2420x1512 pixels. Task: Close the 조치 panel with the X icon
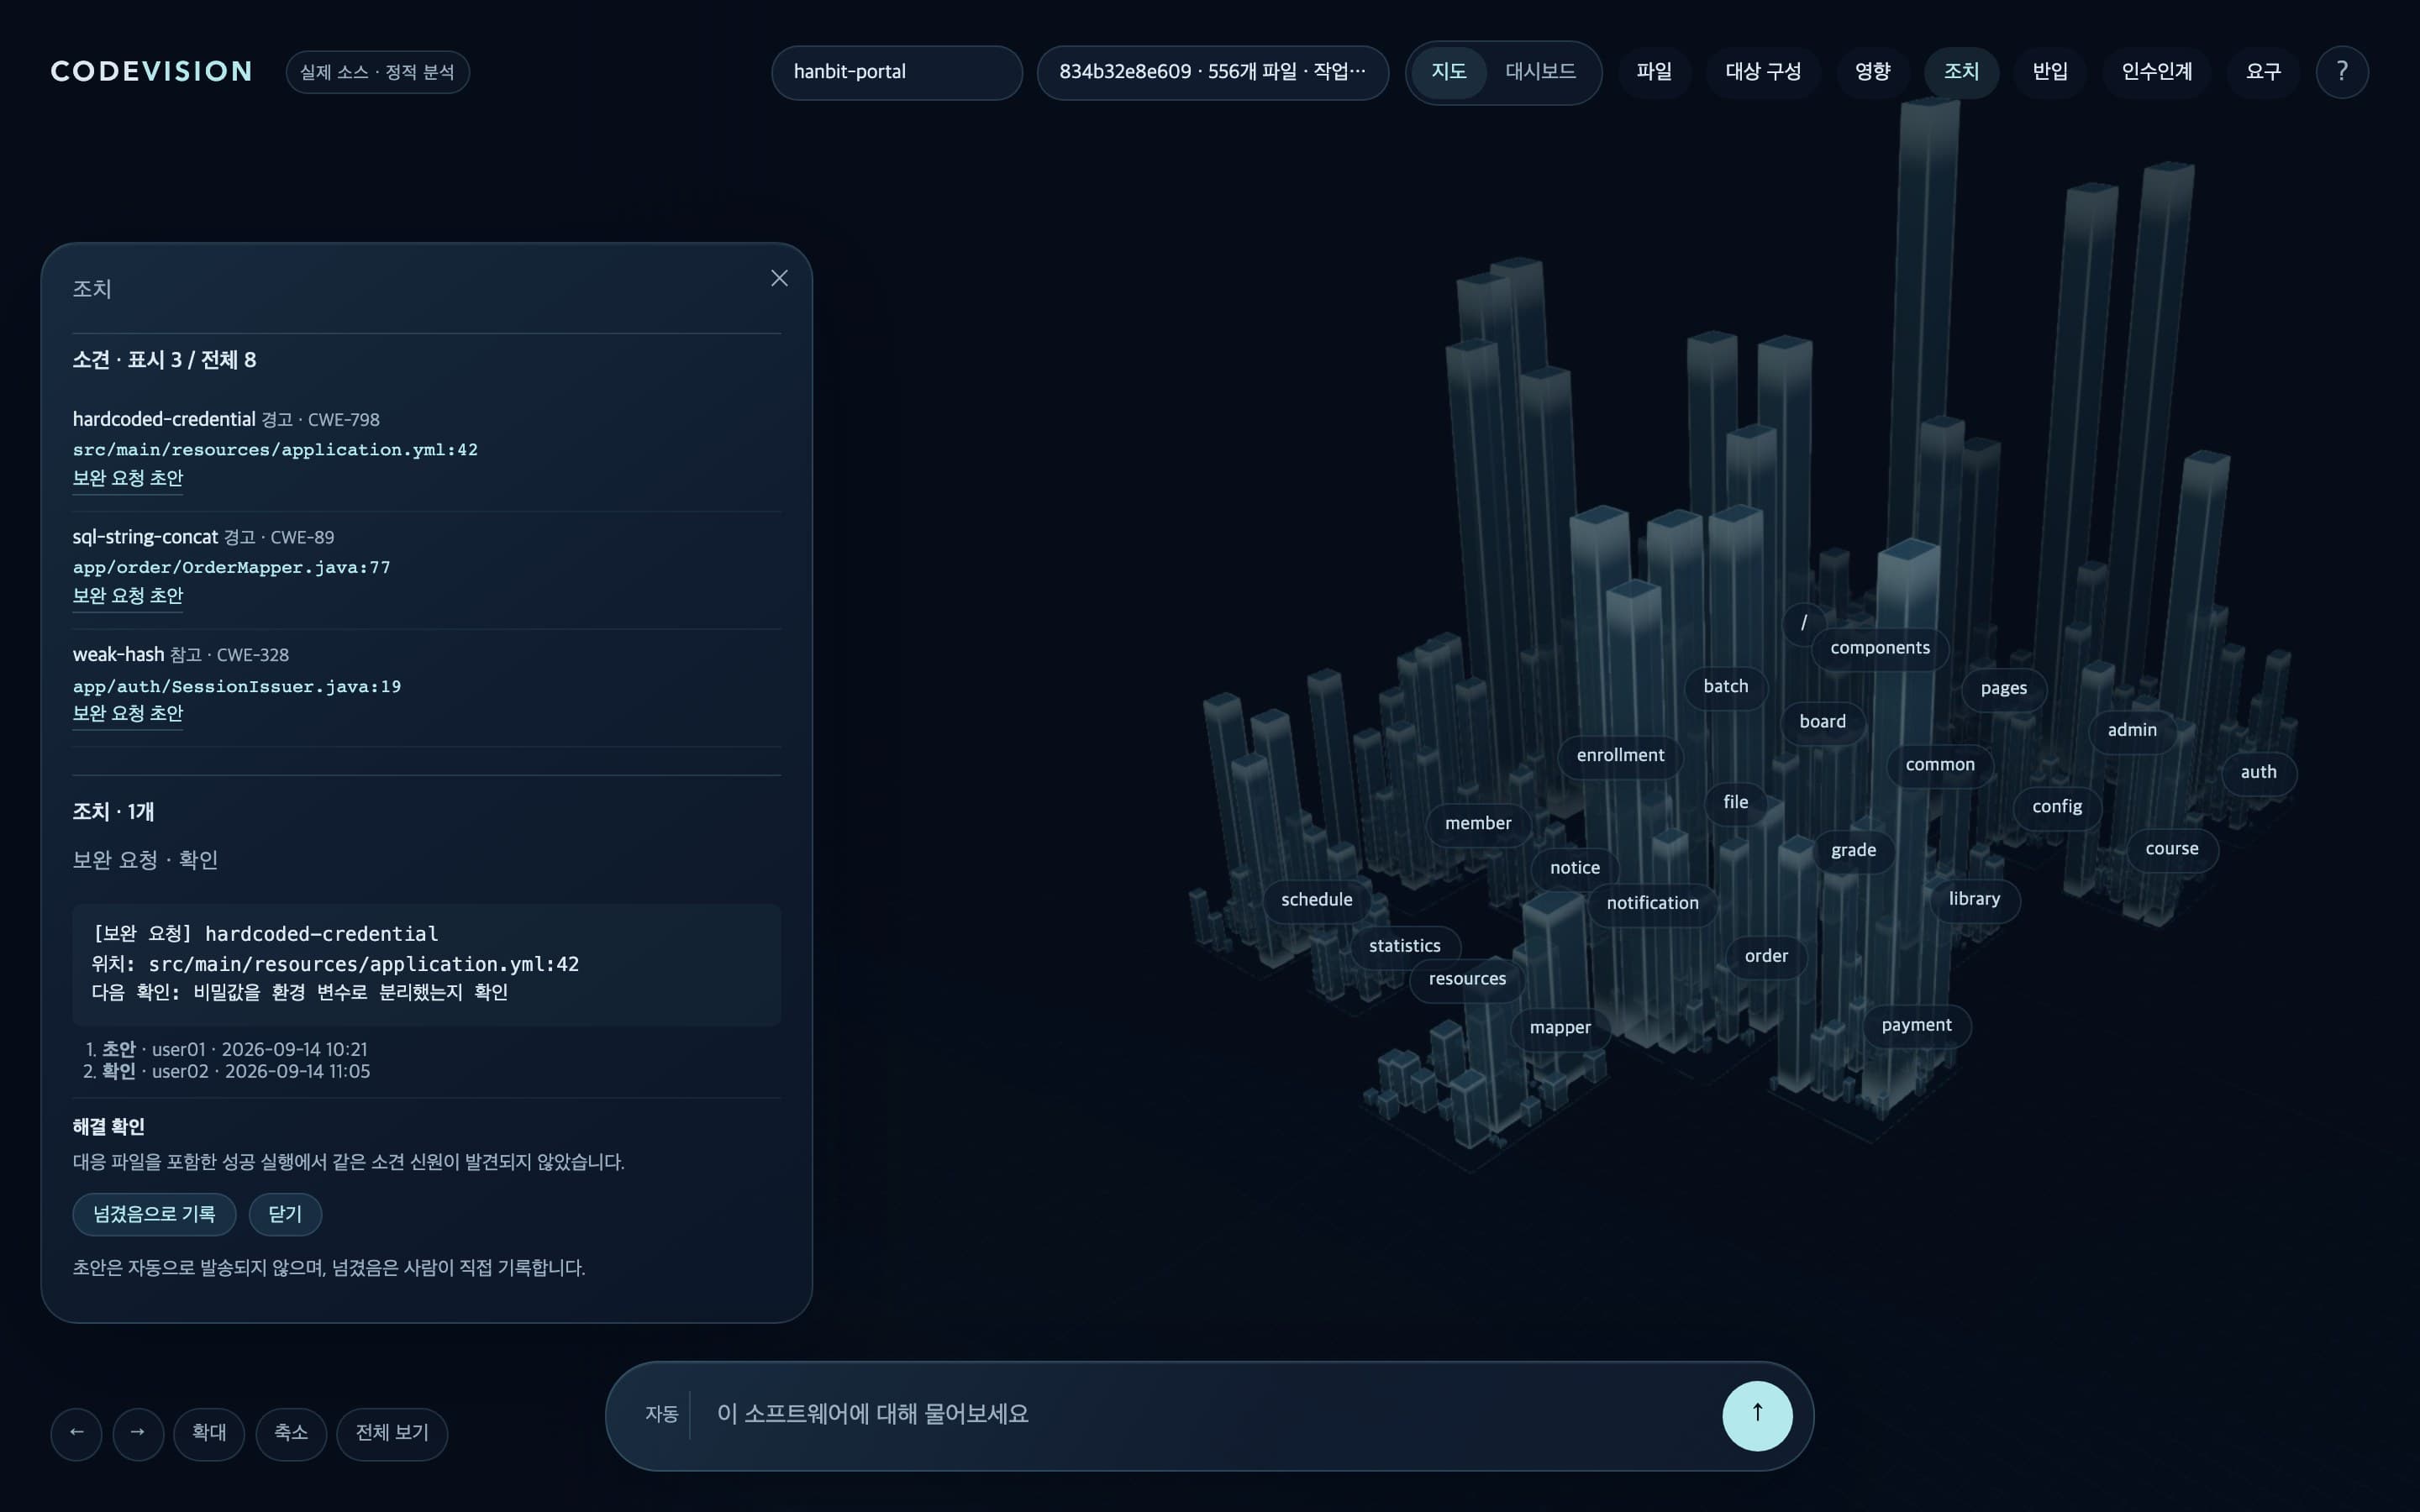coord(779,278)
